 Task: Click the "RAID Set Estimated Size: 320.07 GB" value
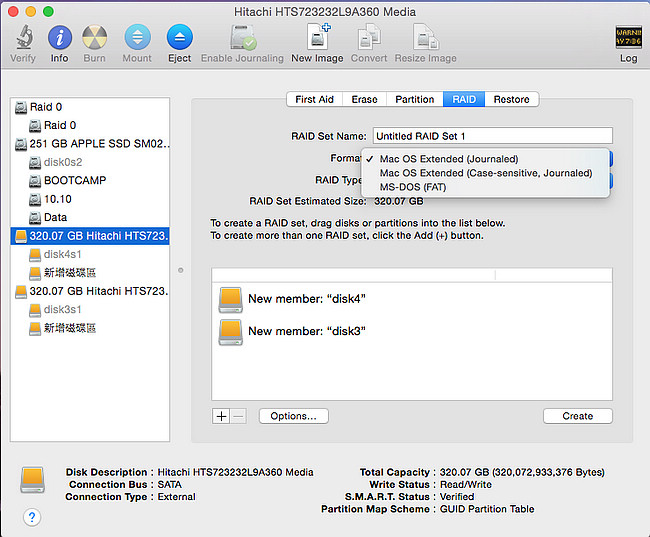tap(399, 201)
